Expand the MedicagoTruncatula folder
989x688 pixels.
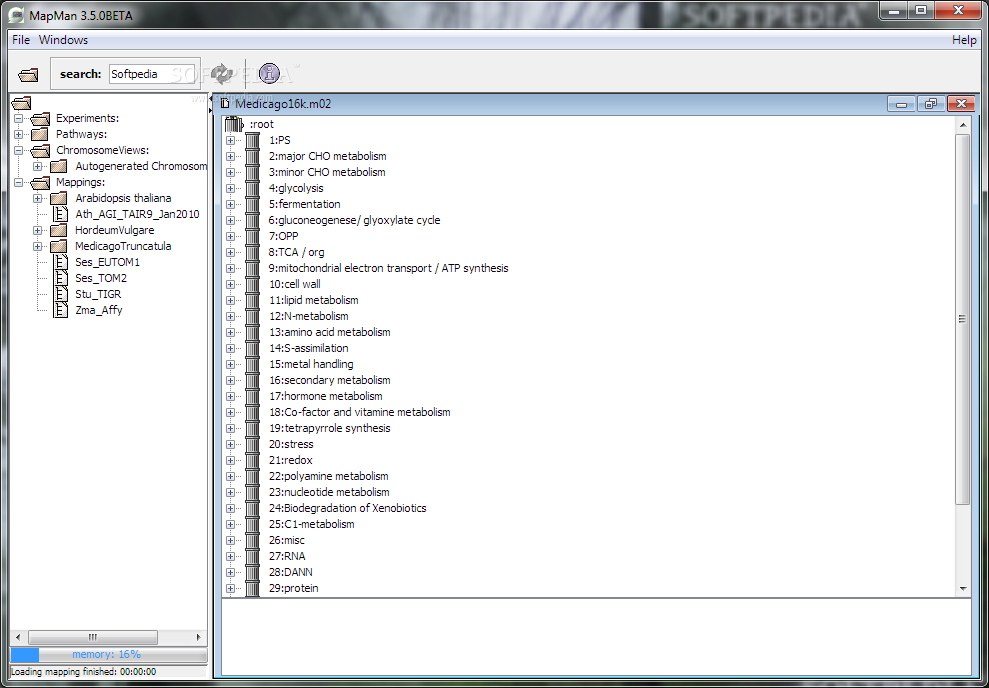point(37,247)
